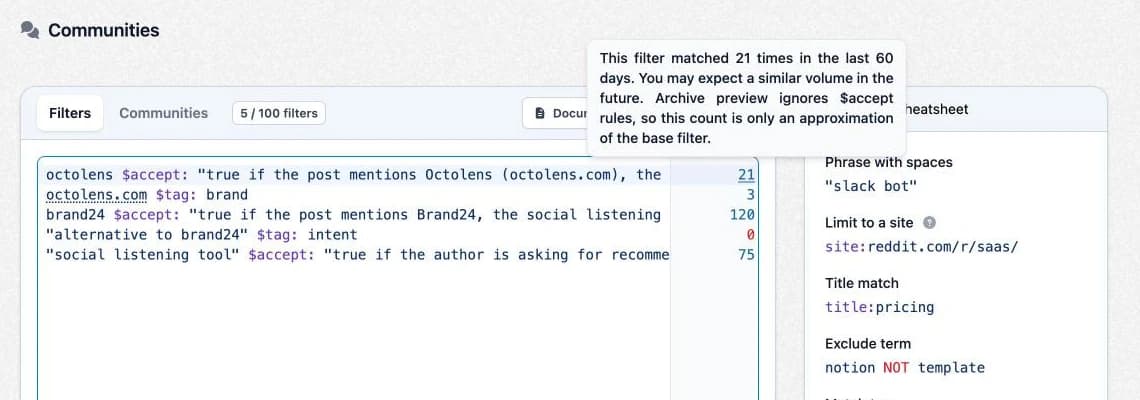Click the notion NOT template example
1140x400 pixels.
(904, 367)
